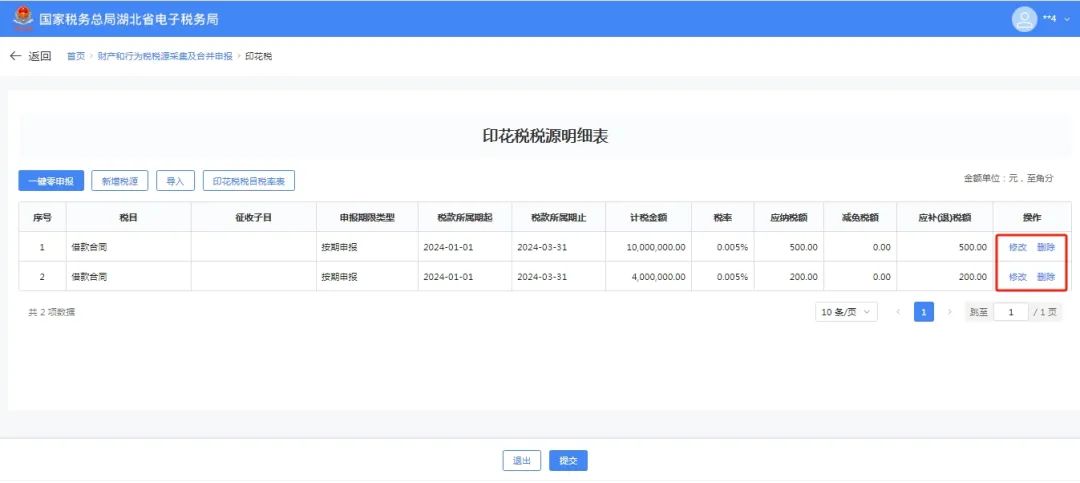Click the tax bureau emblem logo
The width and height of the screenshot is (1080, 483).
pos(22,18)
